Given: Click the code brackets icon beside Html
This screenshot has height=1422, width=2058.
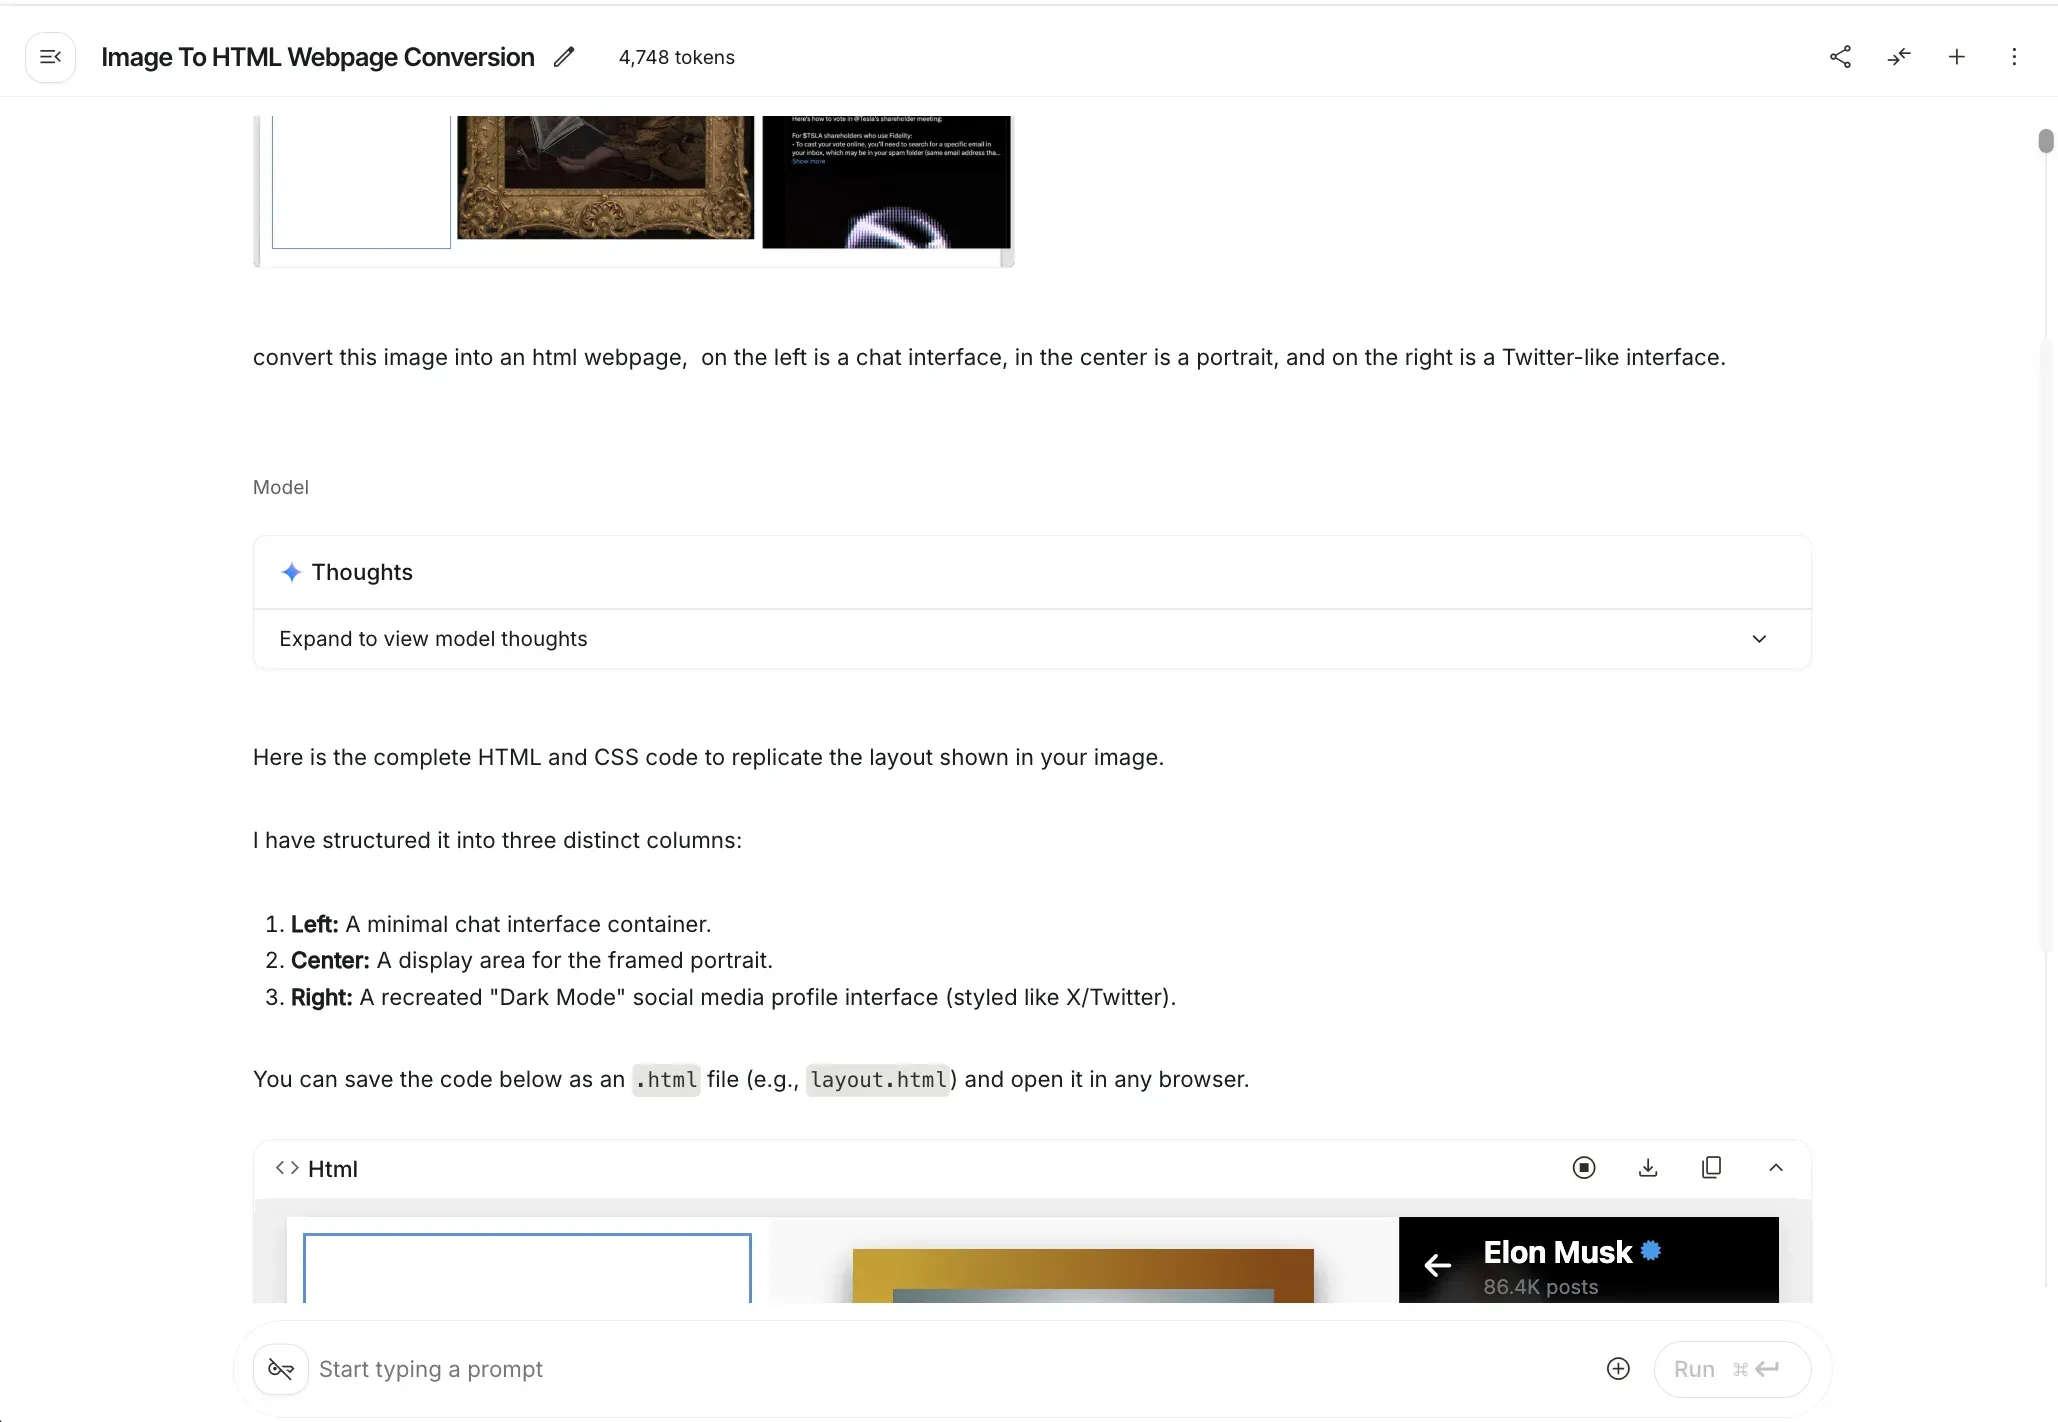Looking at the screenshot, I should point(287,1168).
